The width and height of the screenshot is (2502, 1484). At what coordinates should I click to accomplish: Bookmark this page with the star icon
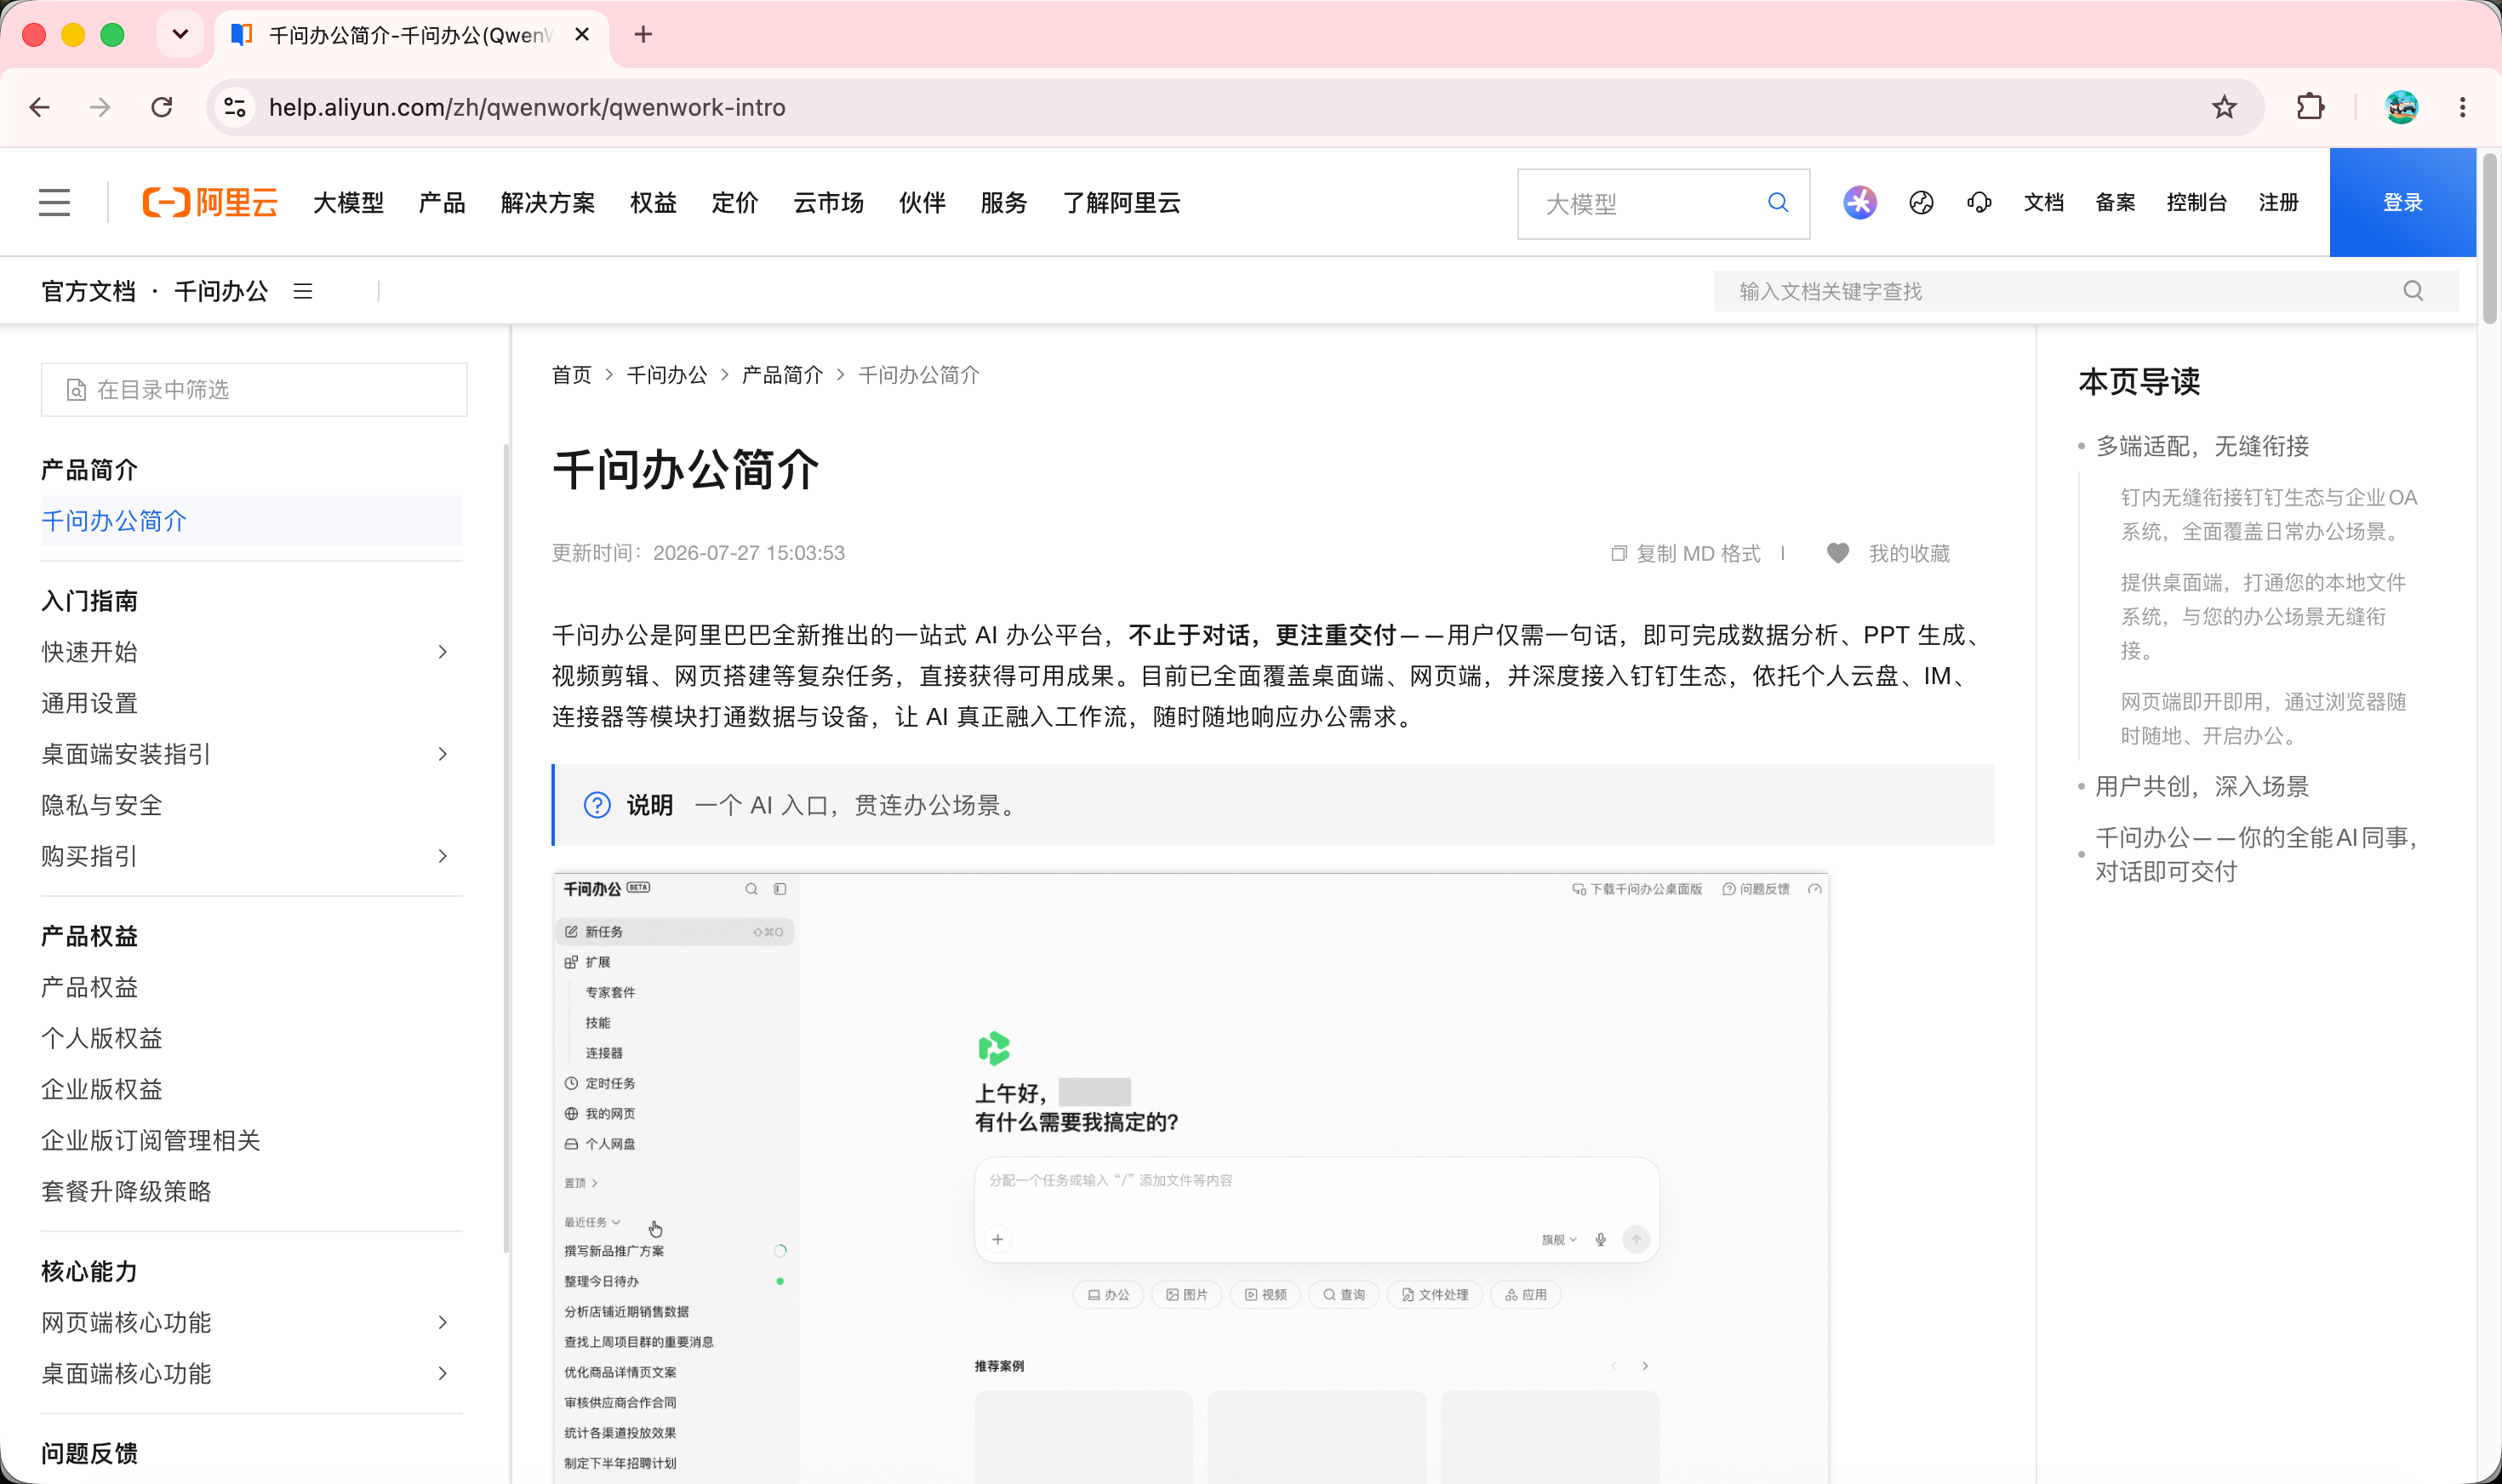pos(2223,107)
